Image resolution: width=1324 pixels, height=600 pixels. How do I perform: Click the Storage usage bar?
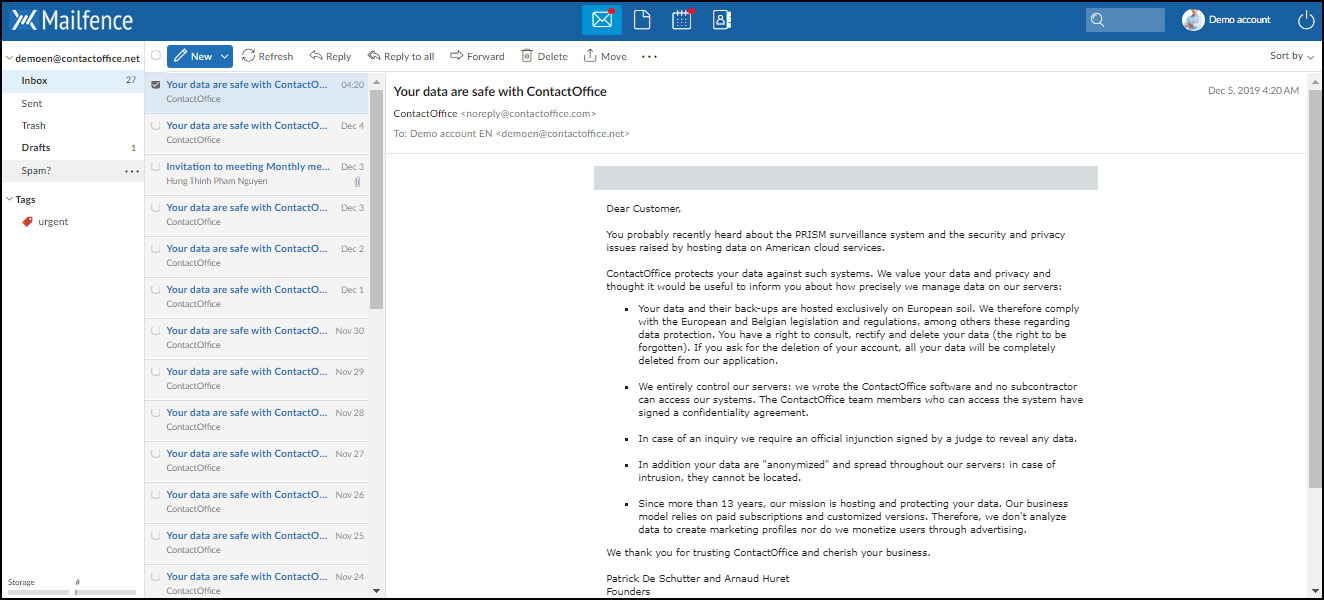pyautogui.click(x=38, y=592)
